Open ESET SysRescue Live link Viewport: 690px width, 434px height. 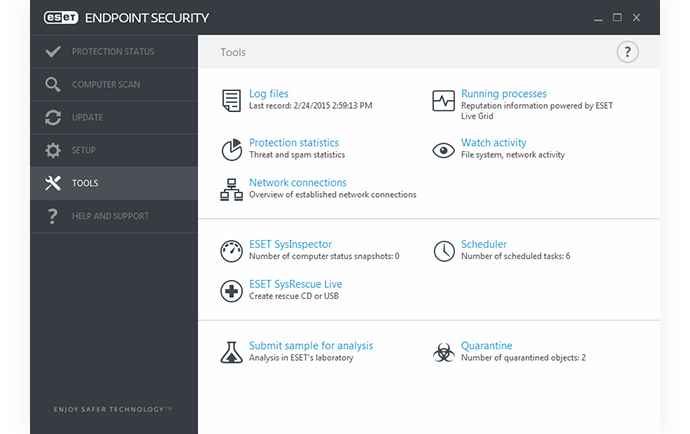pos(296,284)
